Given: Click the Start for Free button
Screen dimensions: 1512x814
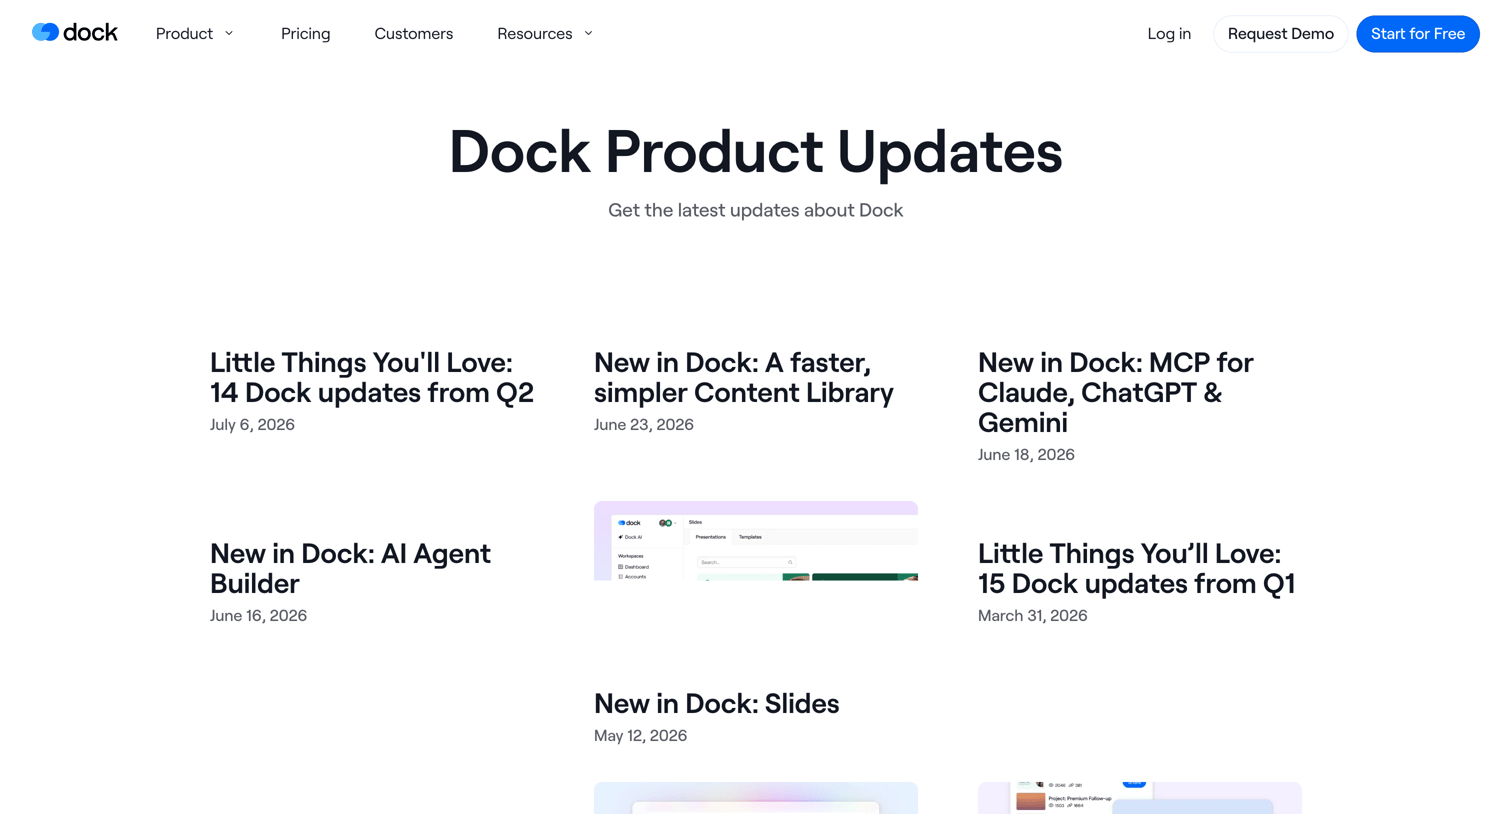Looking at the screenshot, I should click(1417, 34).
